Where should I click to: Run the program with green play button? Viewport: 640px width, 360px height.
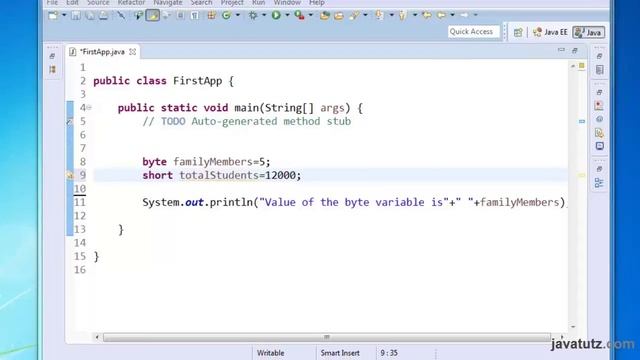pos(276,16)
